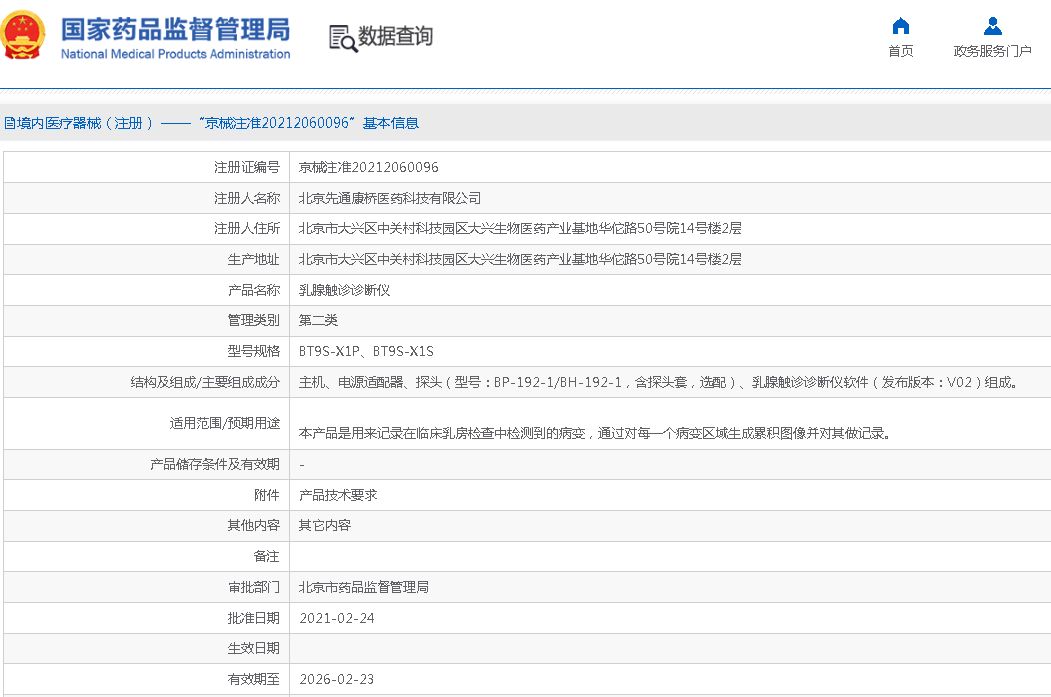Viewport: 1051px width, 697px height.
Task: Click the expiry date 2026-02-23
Action: tap(336, 679)
